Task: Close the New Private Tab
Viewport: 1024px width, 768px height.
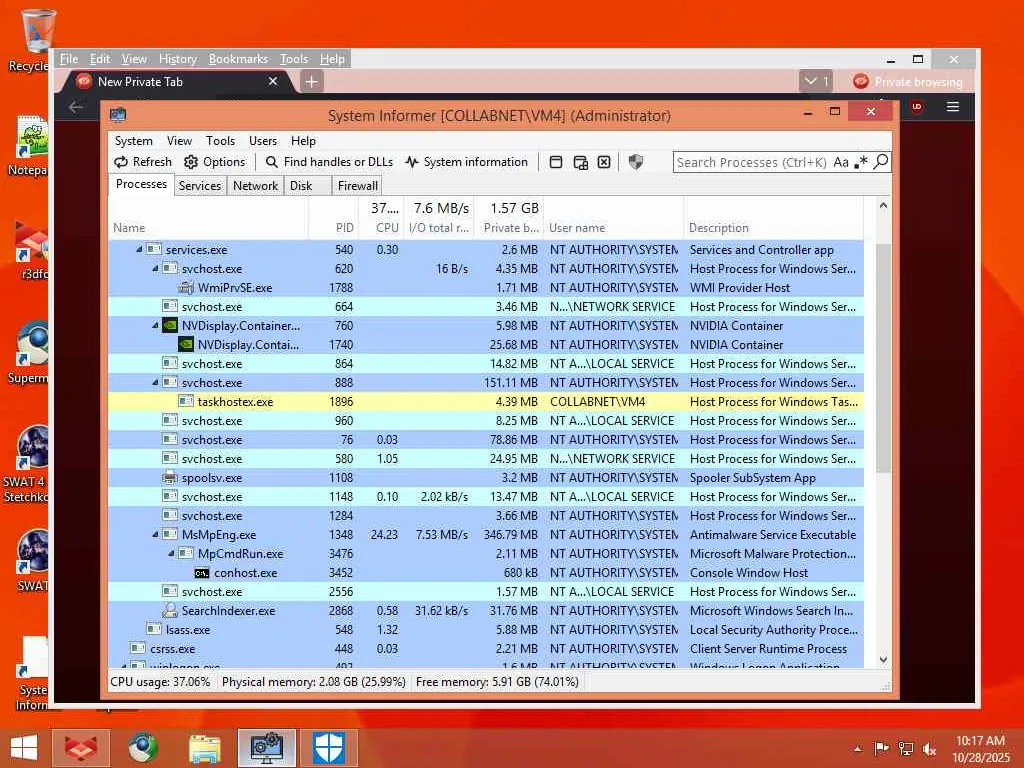Action: coord(273,81)
